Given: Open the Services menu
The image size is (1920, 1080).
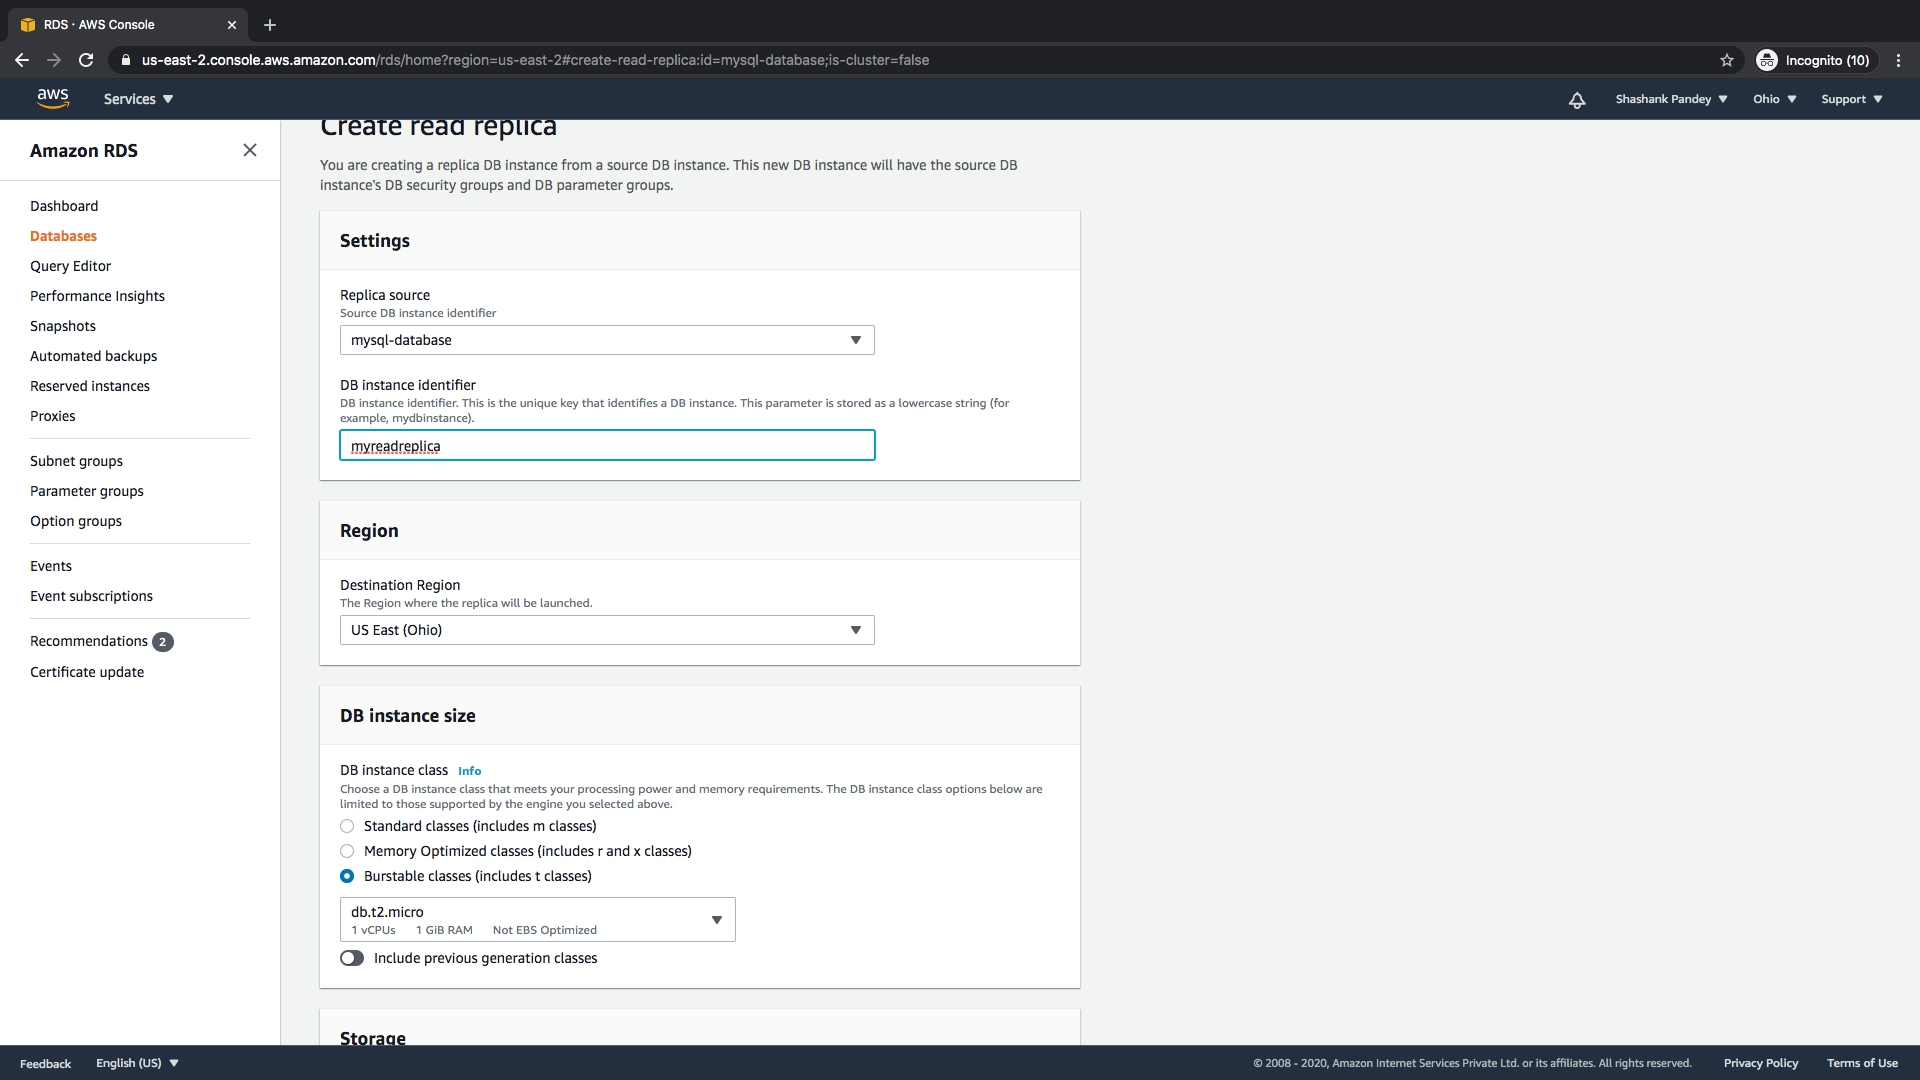Looking at the screenshot, I should tap(138, 99).
